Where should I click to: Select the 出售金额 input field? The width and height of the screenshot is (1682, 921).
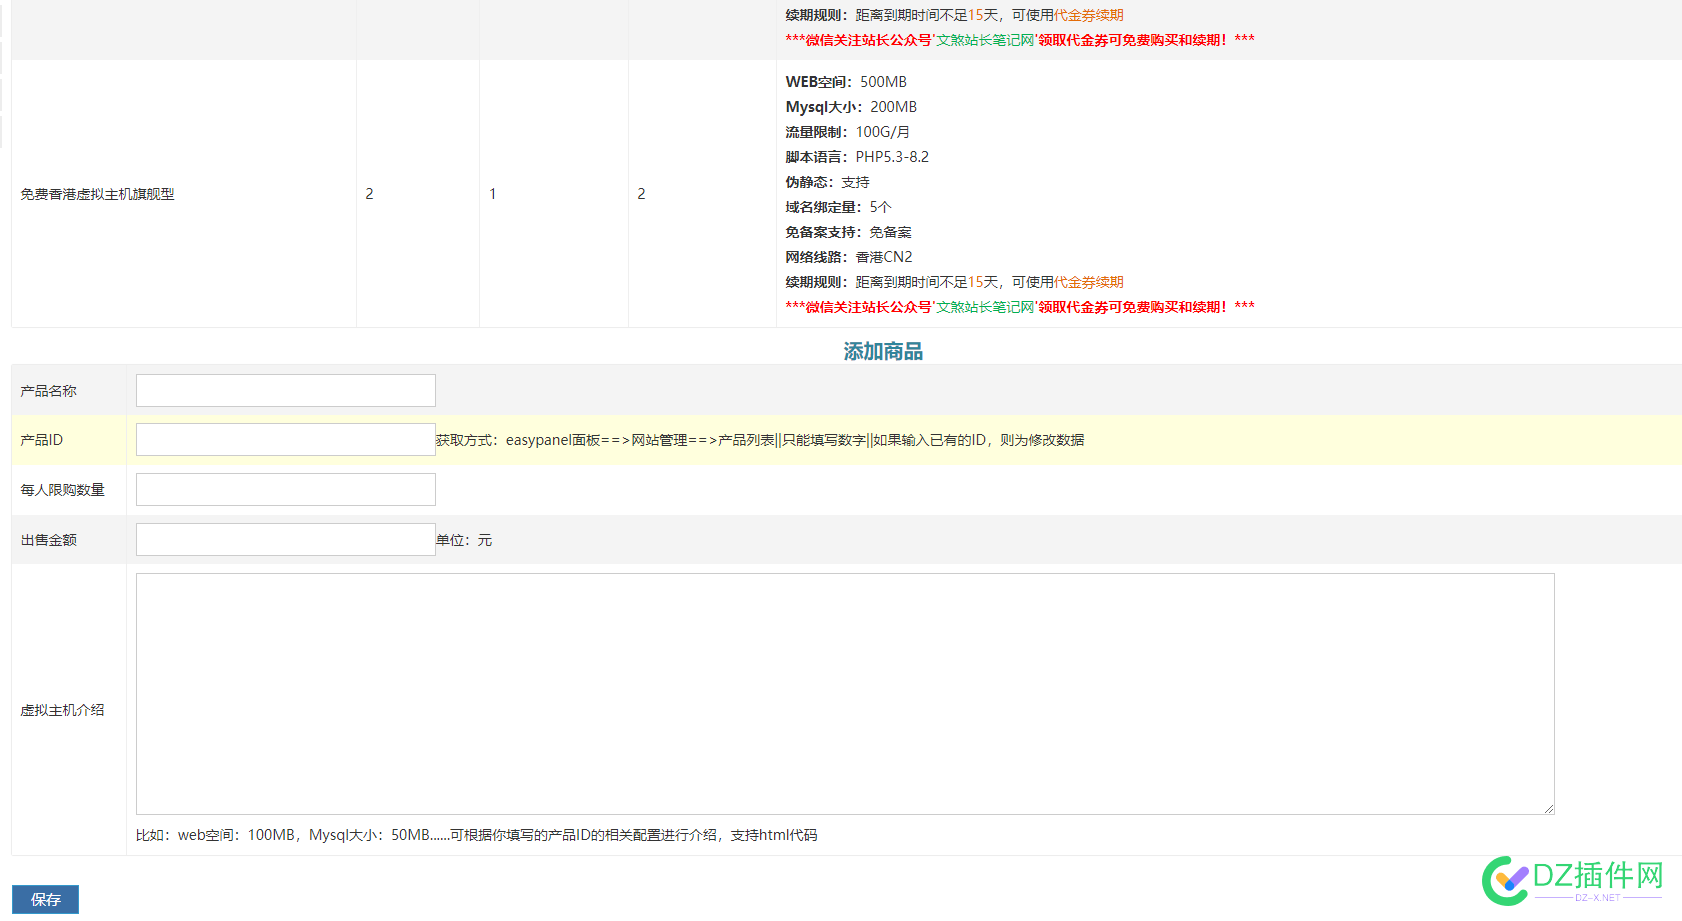286,540
